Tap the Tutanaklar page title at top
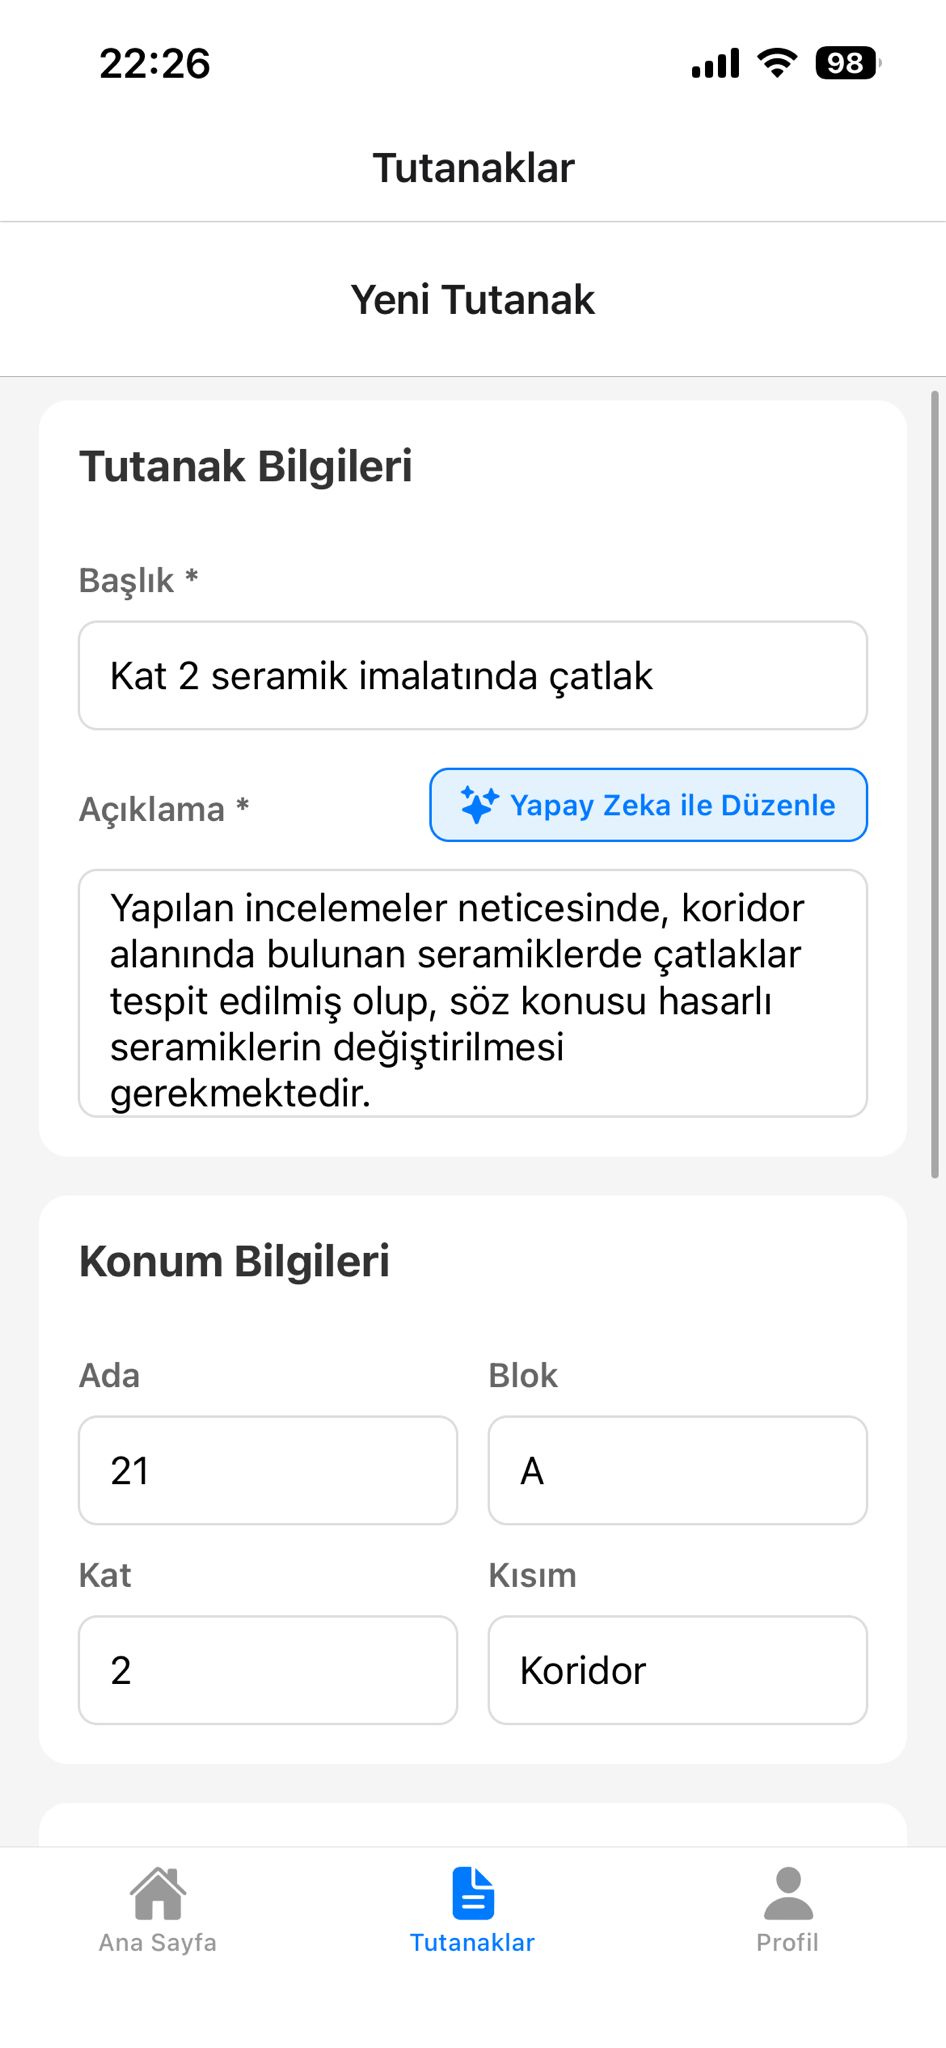Viewport: 946px width, 2048px height. [473, 168]
